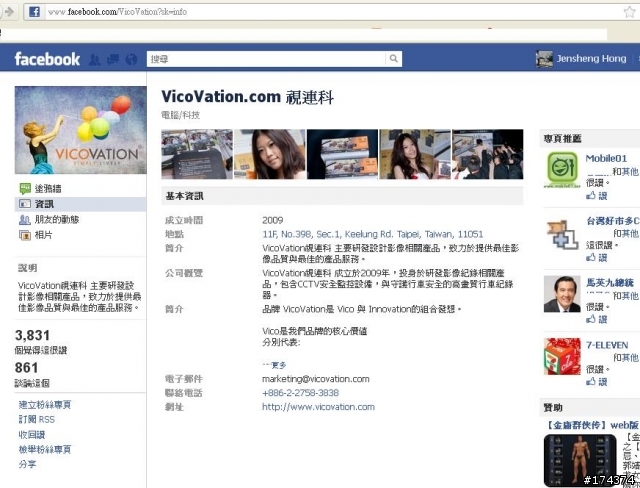Click the 7-ELEVEN page icon
This screenshot has width=640, height=488.
(562, 356)
